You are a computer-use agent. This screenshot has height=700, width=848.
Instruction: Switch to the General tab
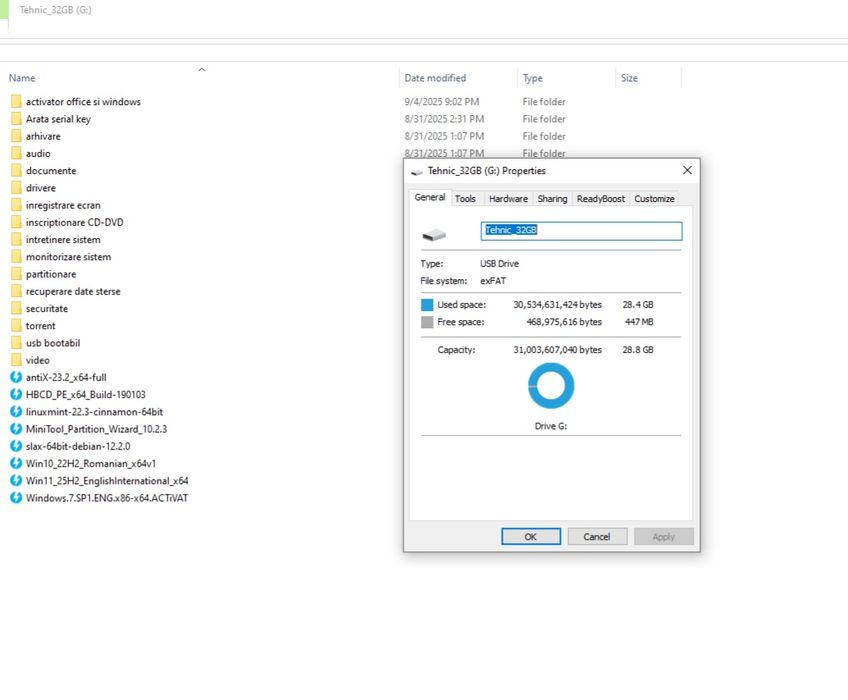coord(430,197)
